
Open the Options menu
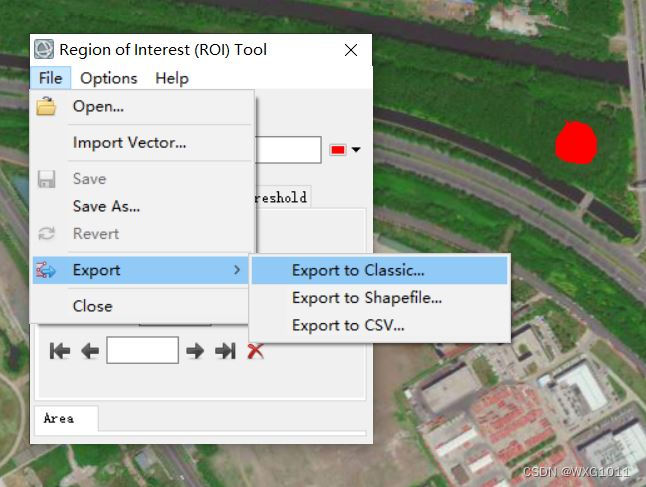click(x=109, y=78)
